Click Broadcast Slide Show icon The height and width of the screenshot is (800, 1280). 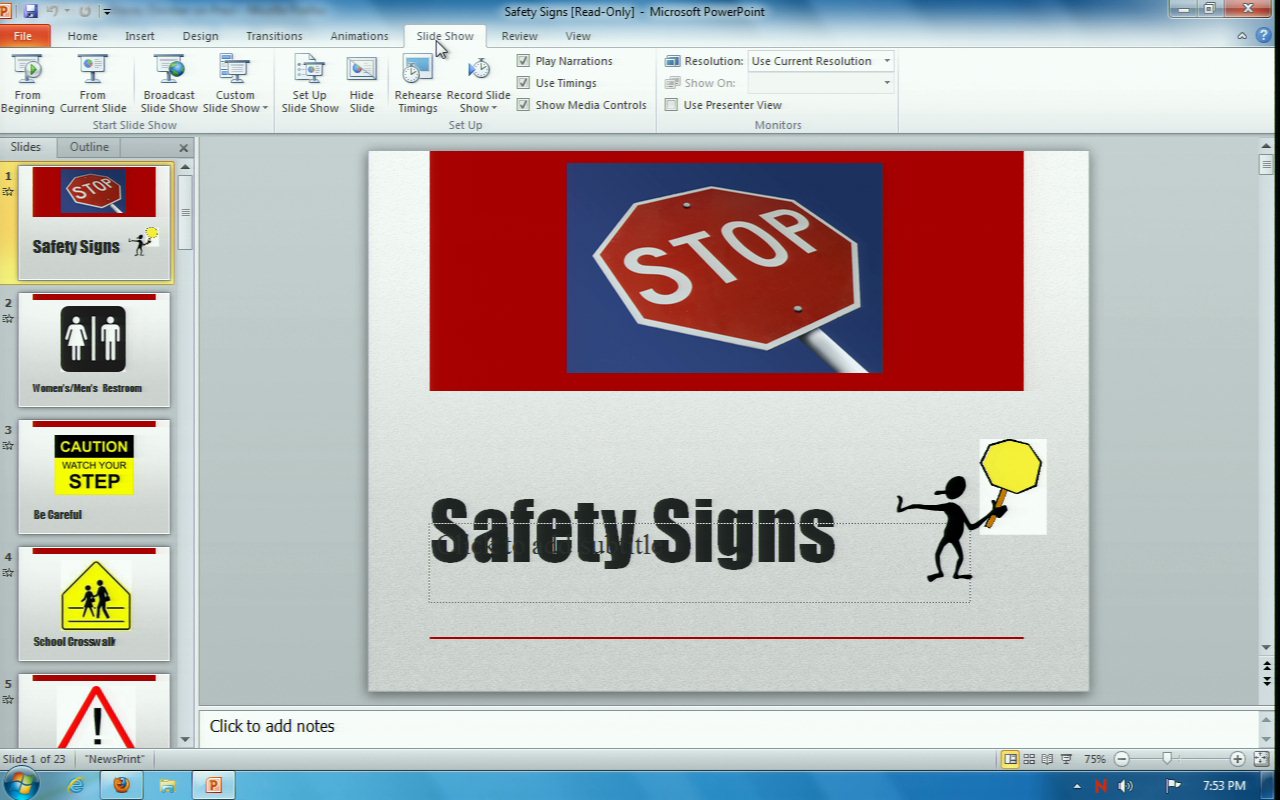click(x=169, y=84)
